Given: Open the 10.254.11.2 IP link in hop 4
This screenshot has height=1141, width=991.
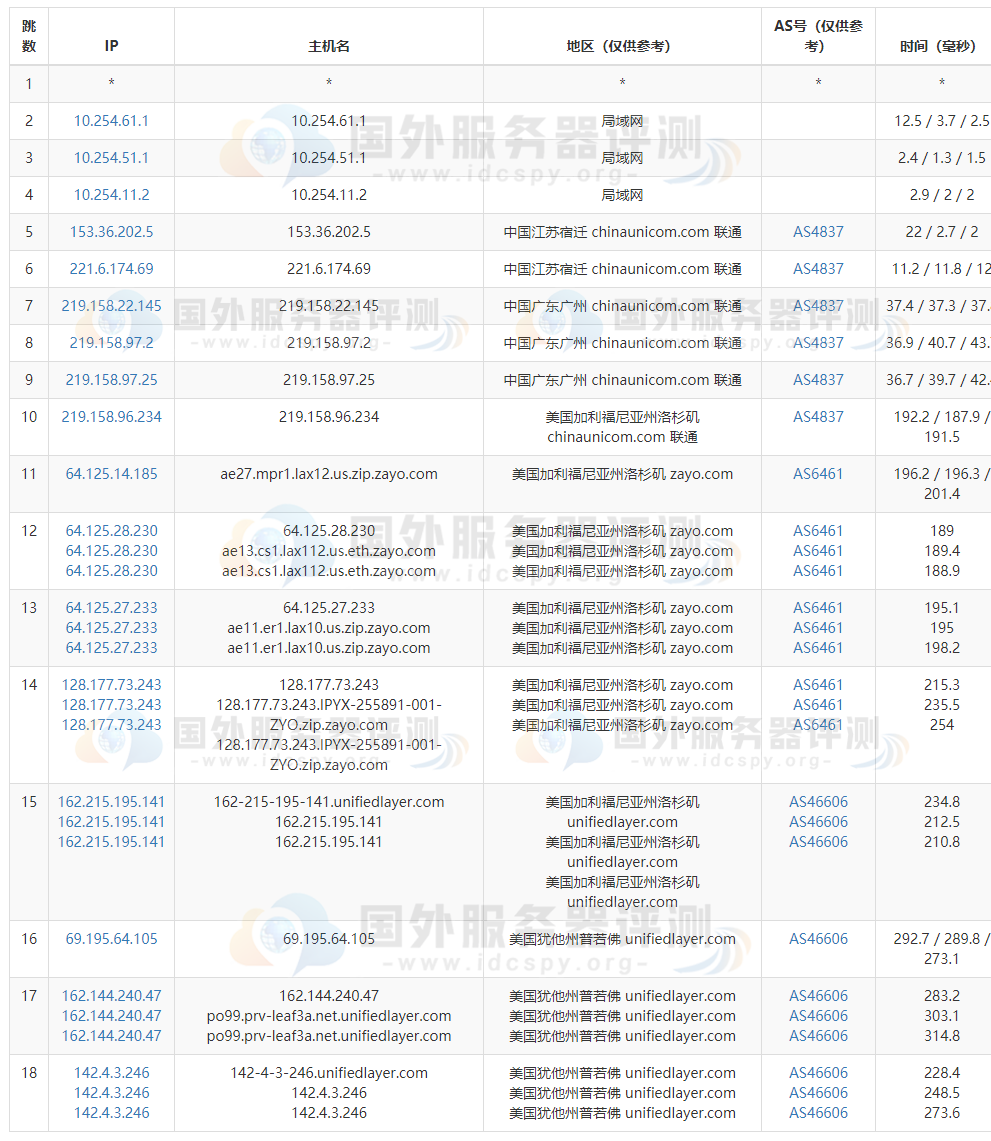Looking at the screenshot, I should [111, 195].
